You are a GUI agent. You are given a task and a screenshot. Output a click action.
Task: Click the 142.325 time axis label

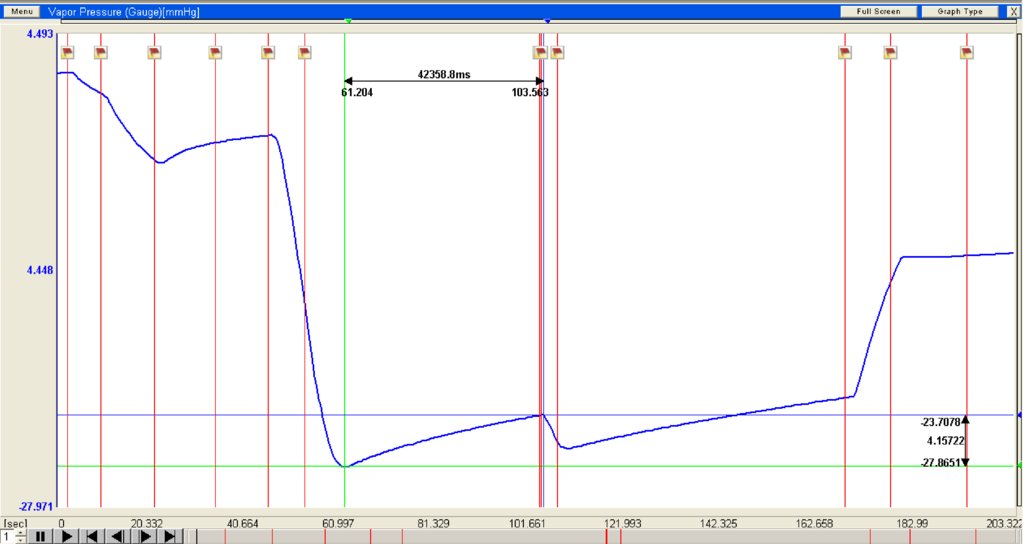[x=719, y=524]
